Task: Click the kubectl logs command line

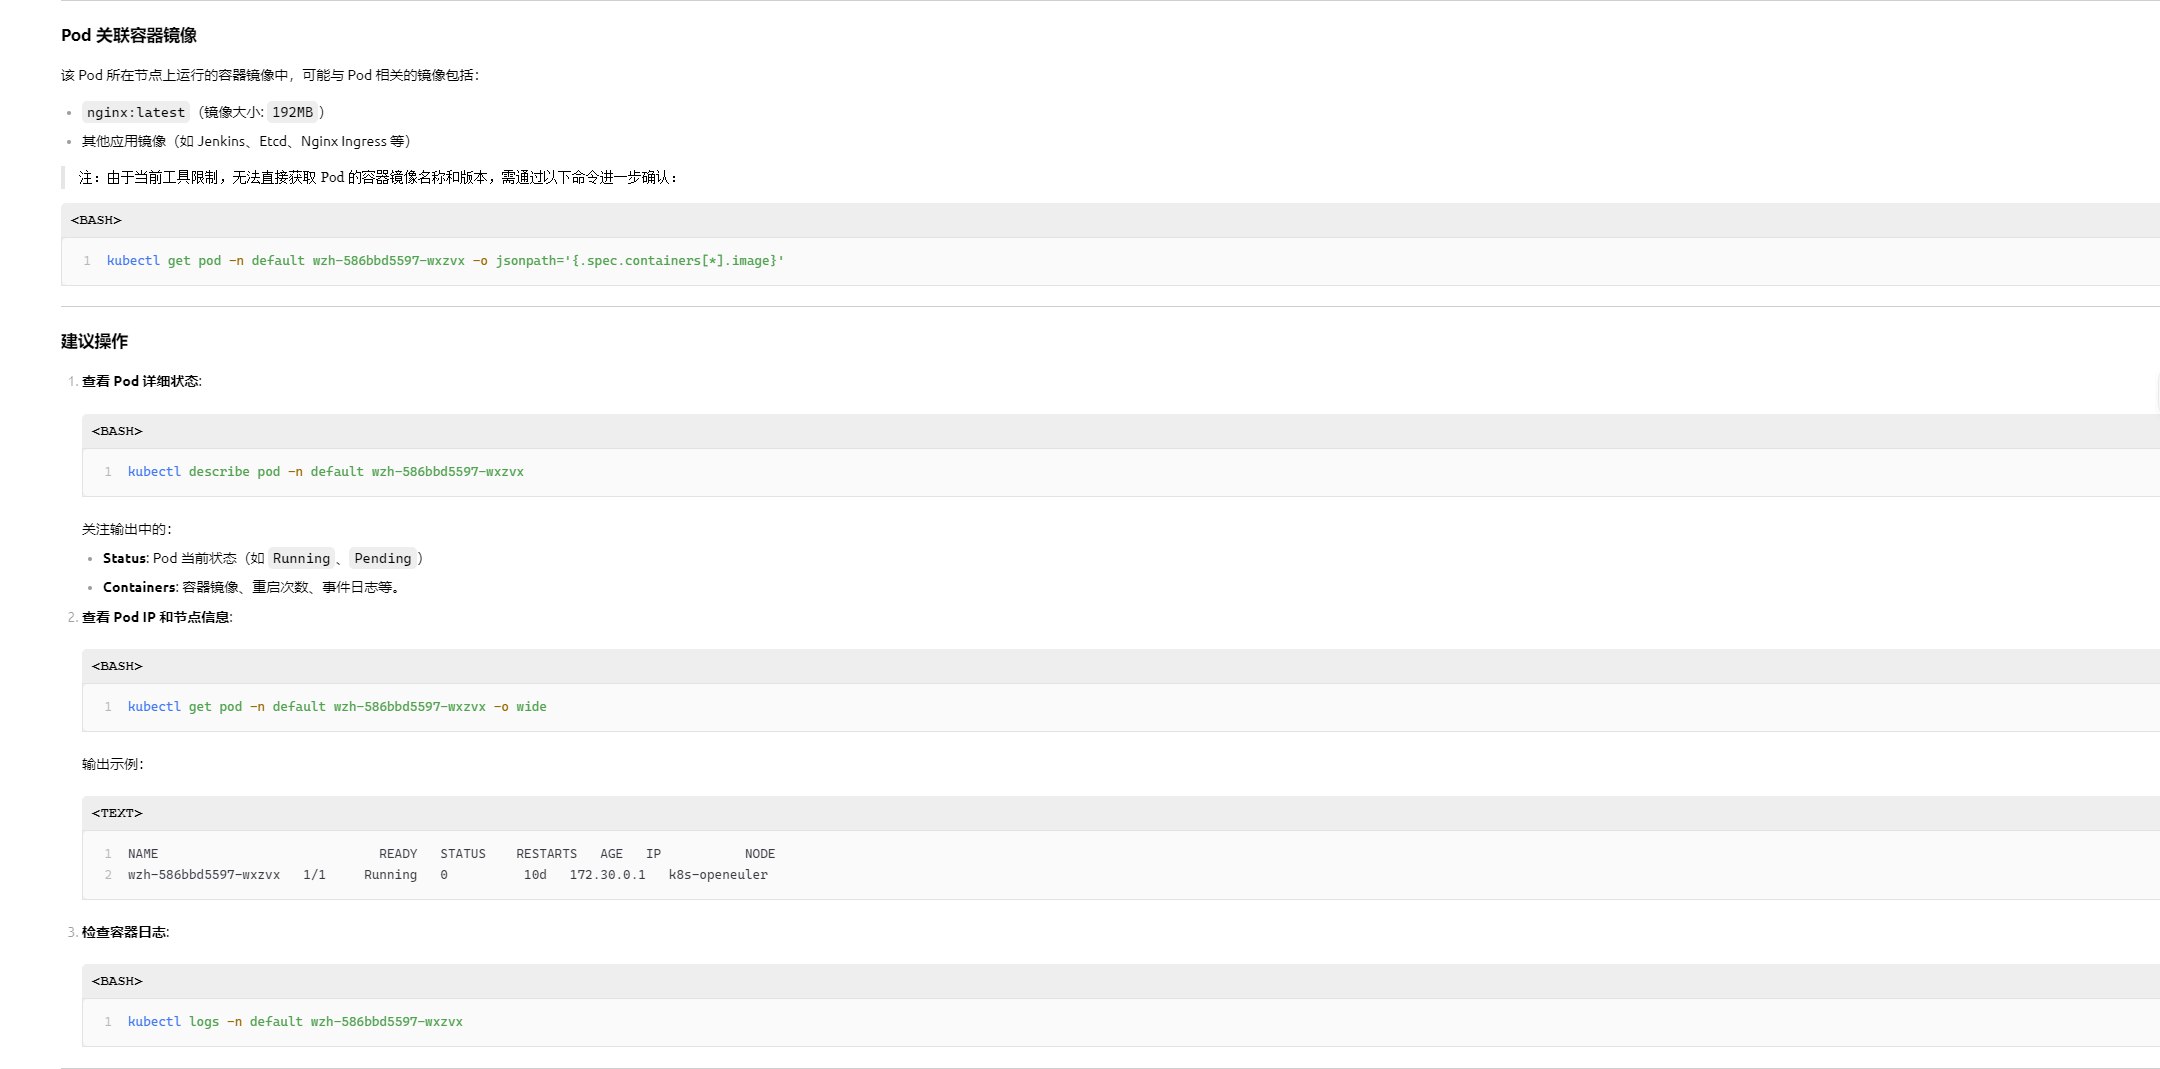Action: [295, 1022]
